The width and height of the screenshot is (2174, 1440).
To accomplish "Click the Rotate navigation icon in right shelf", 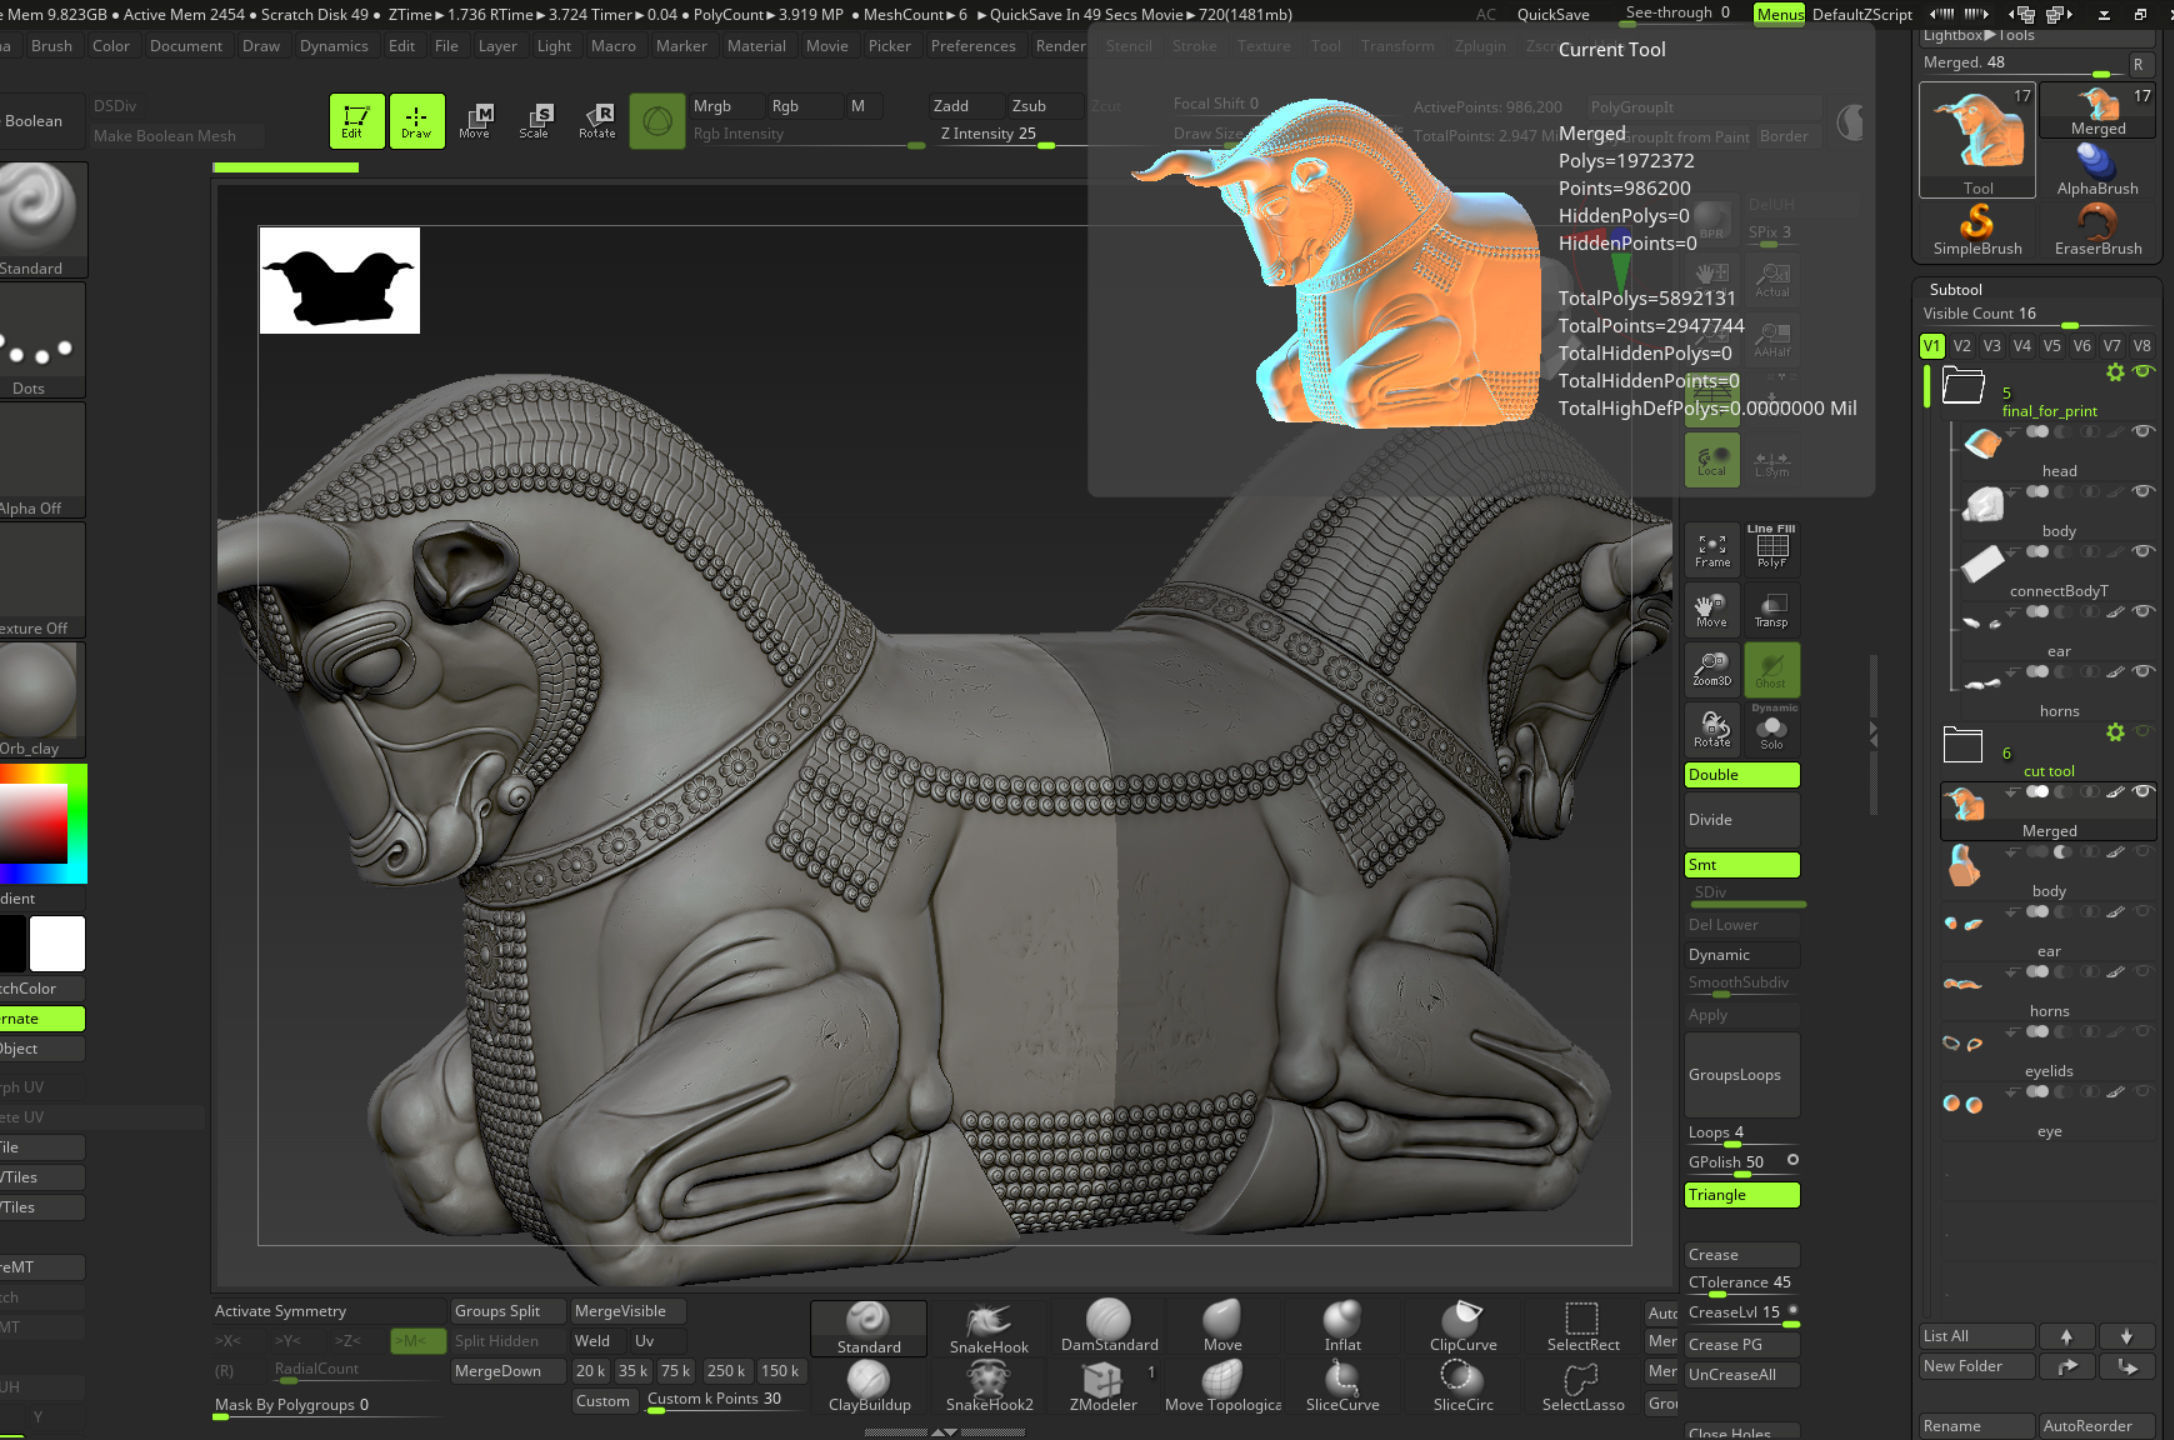I will 1712,729.
